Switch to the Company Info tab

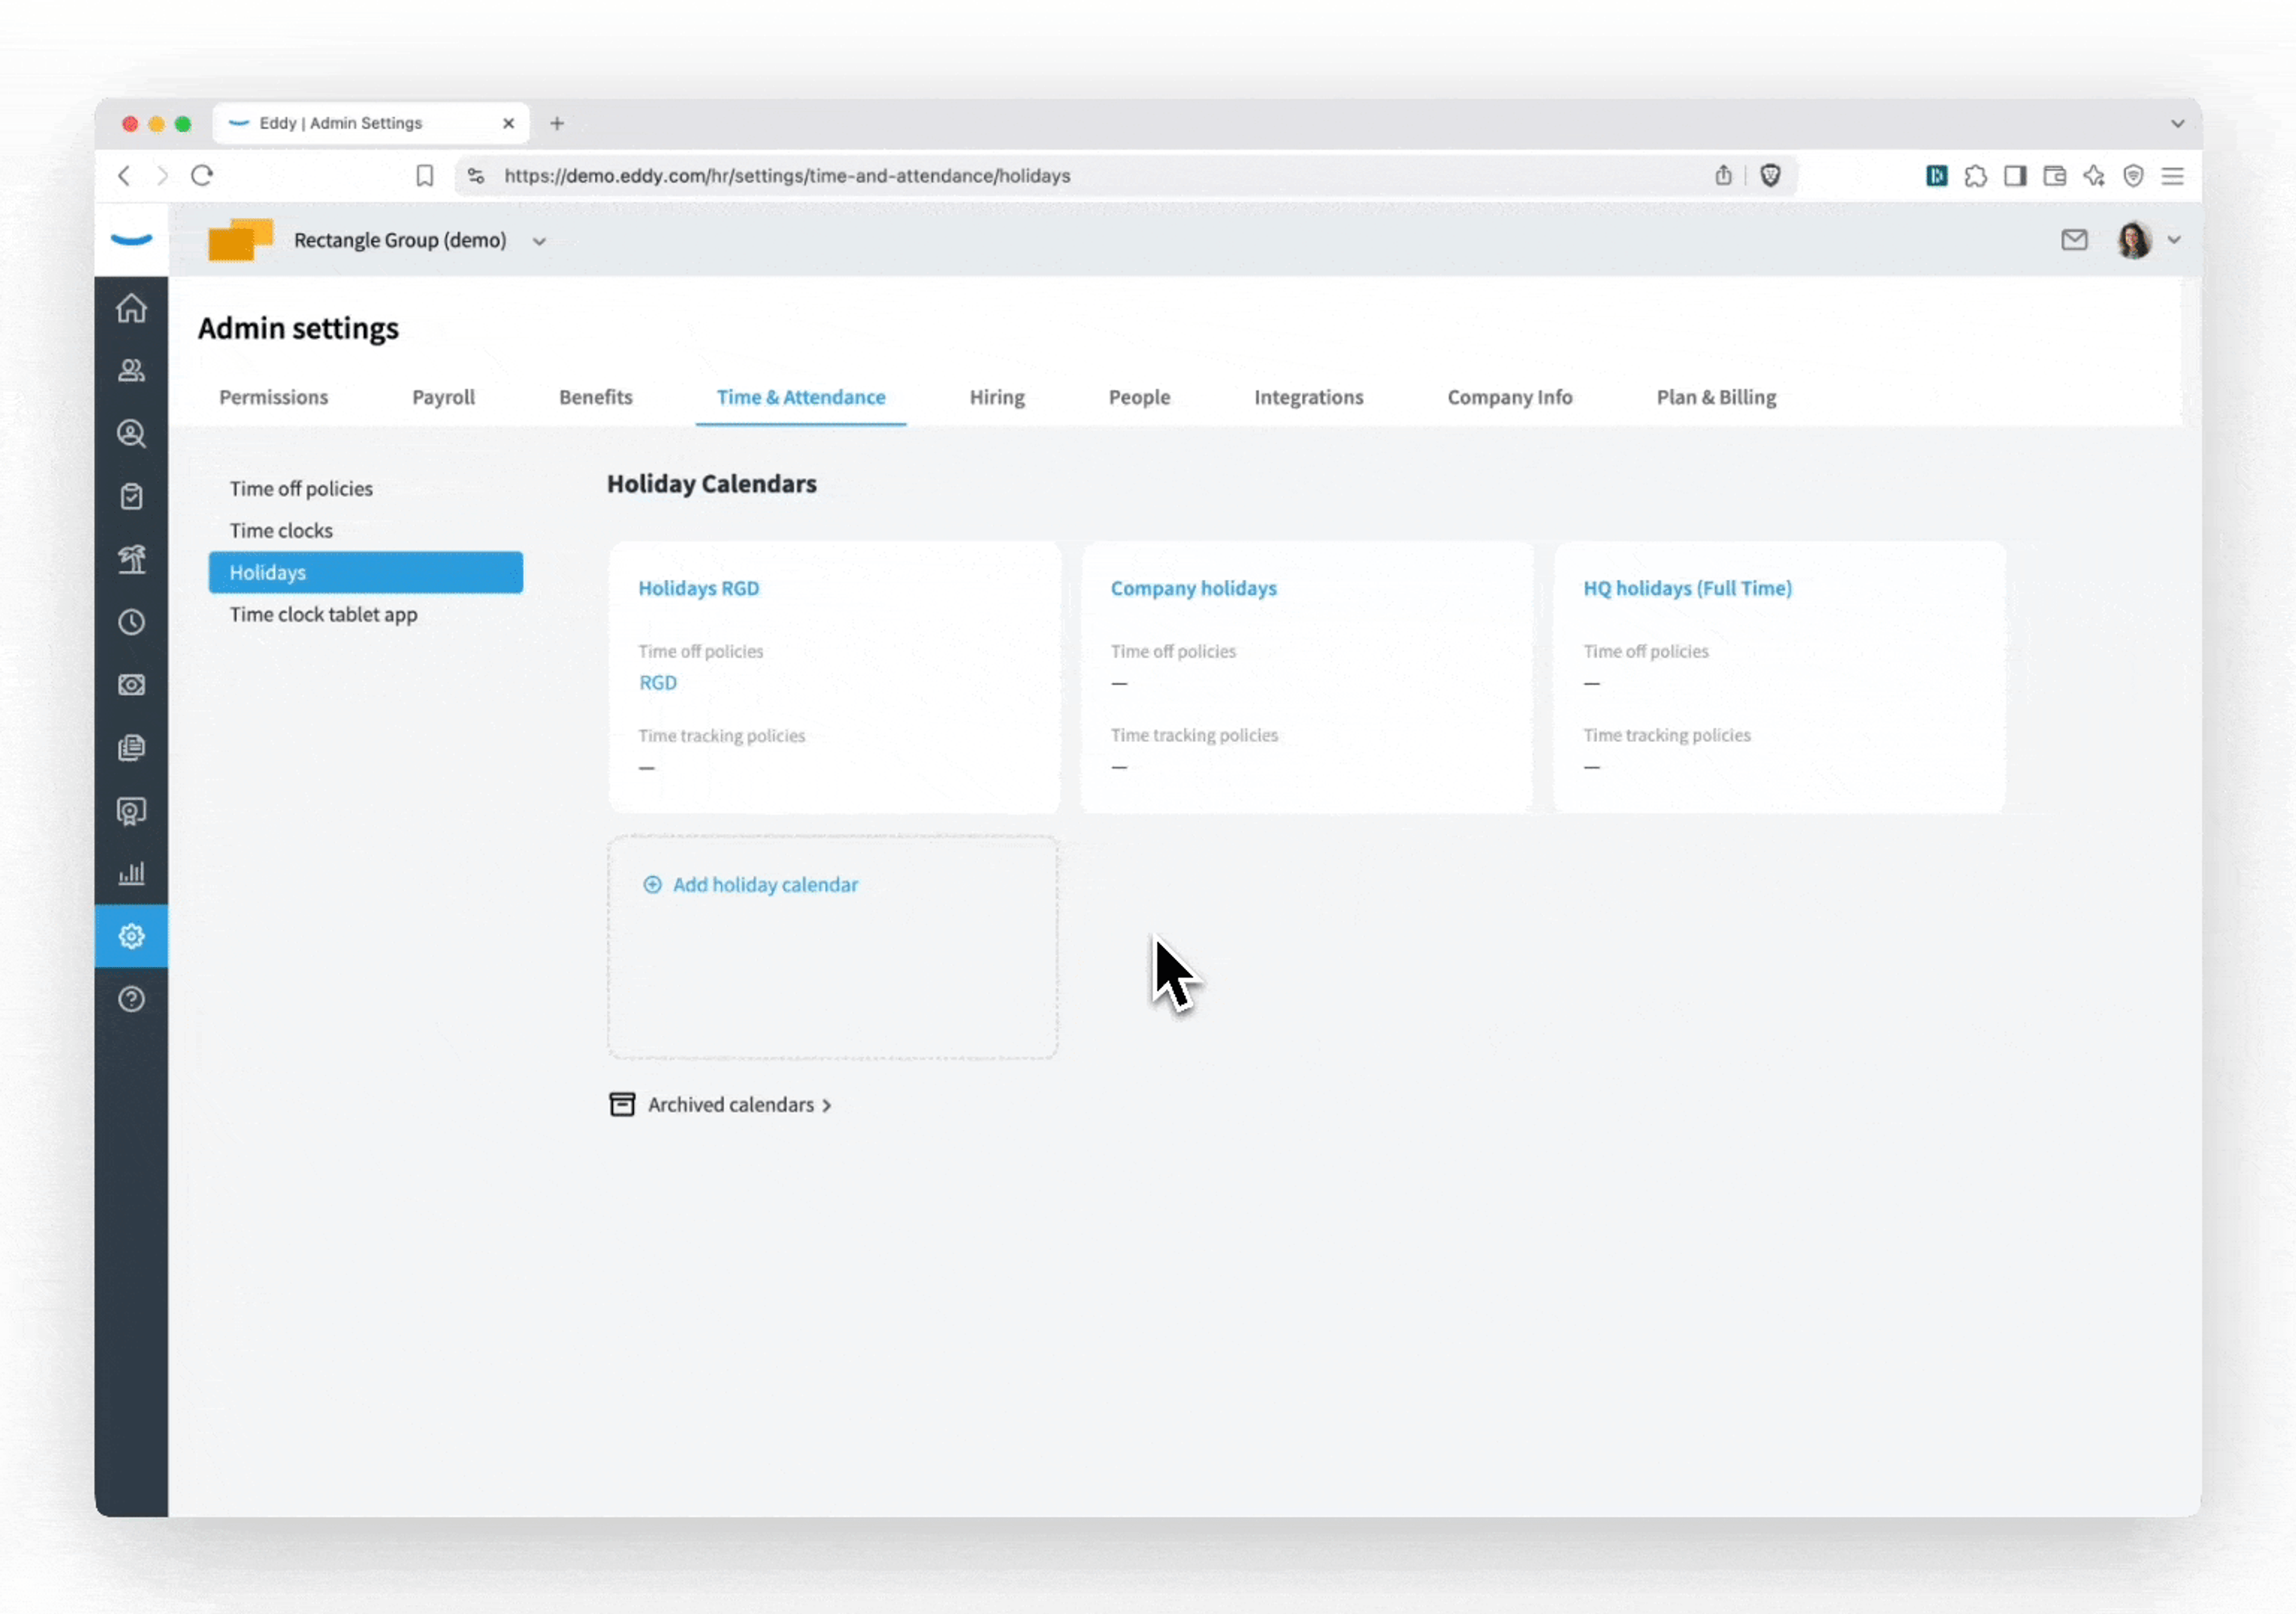point(1510,397)
